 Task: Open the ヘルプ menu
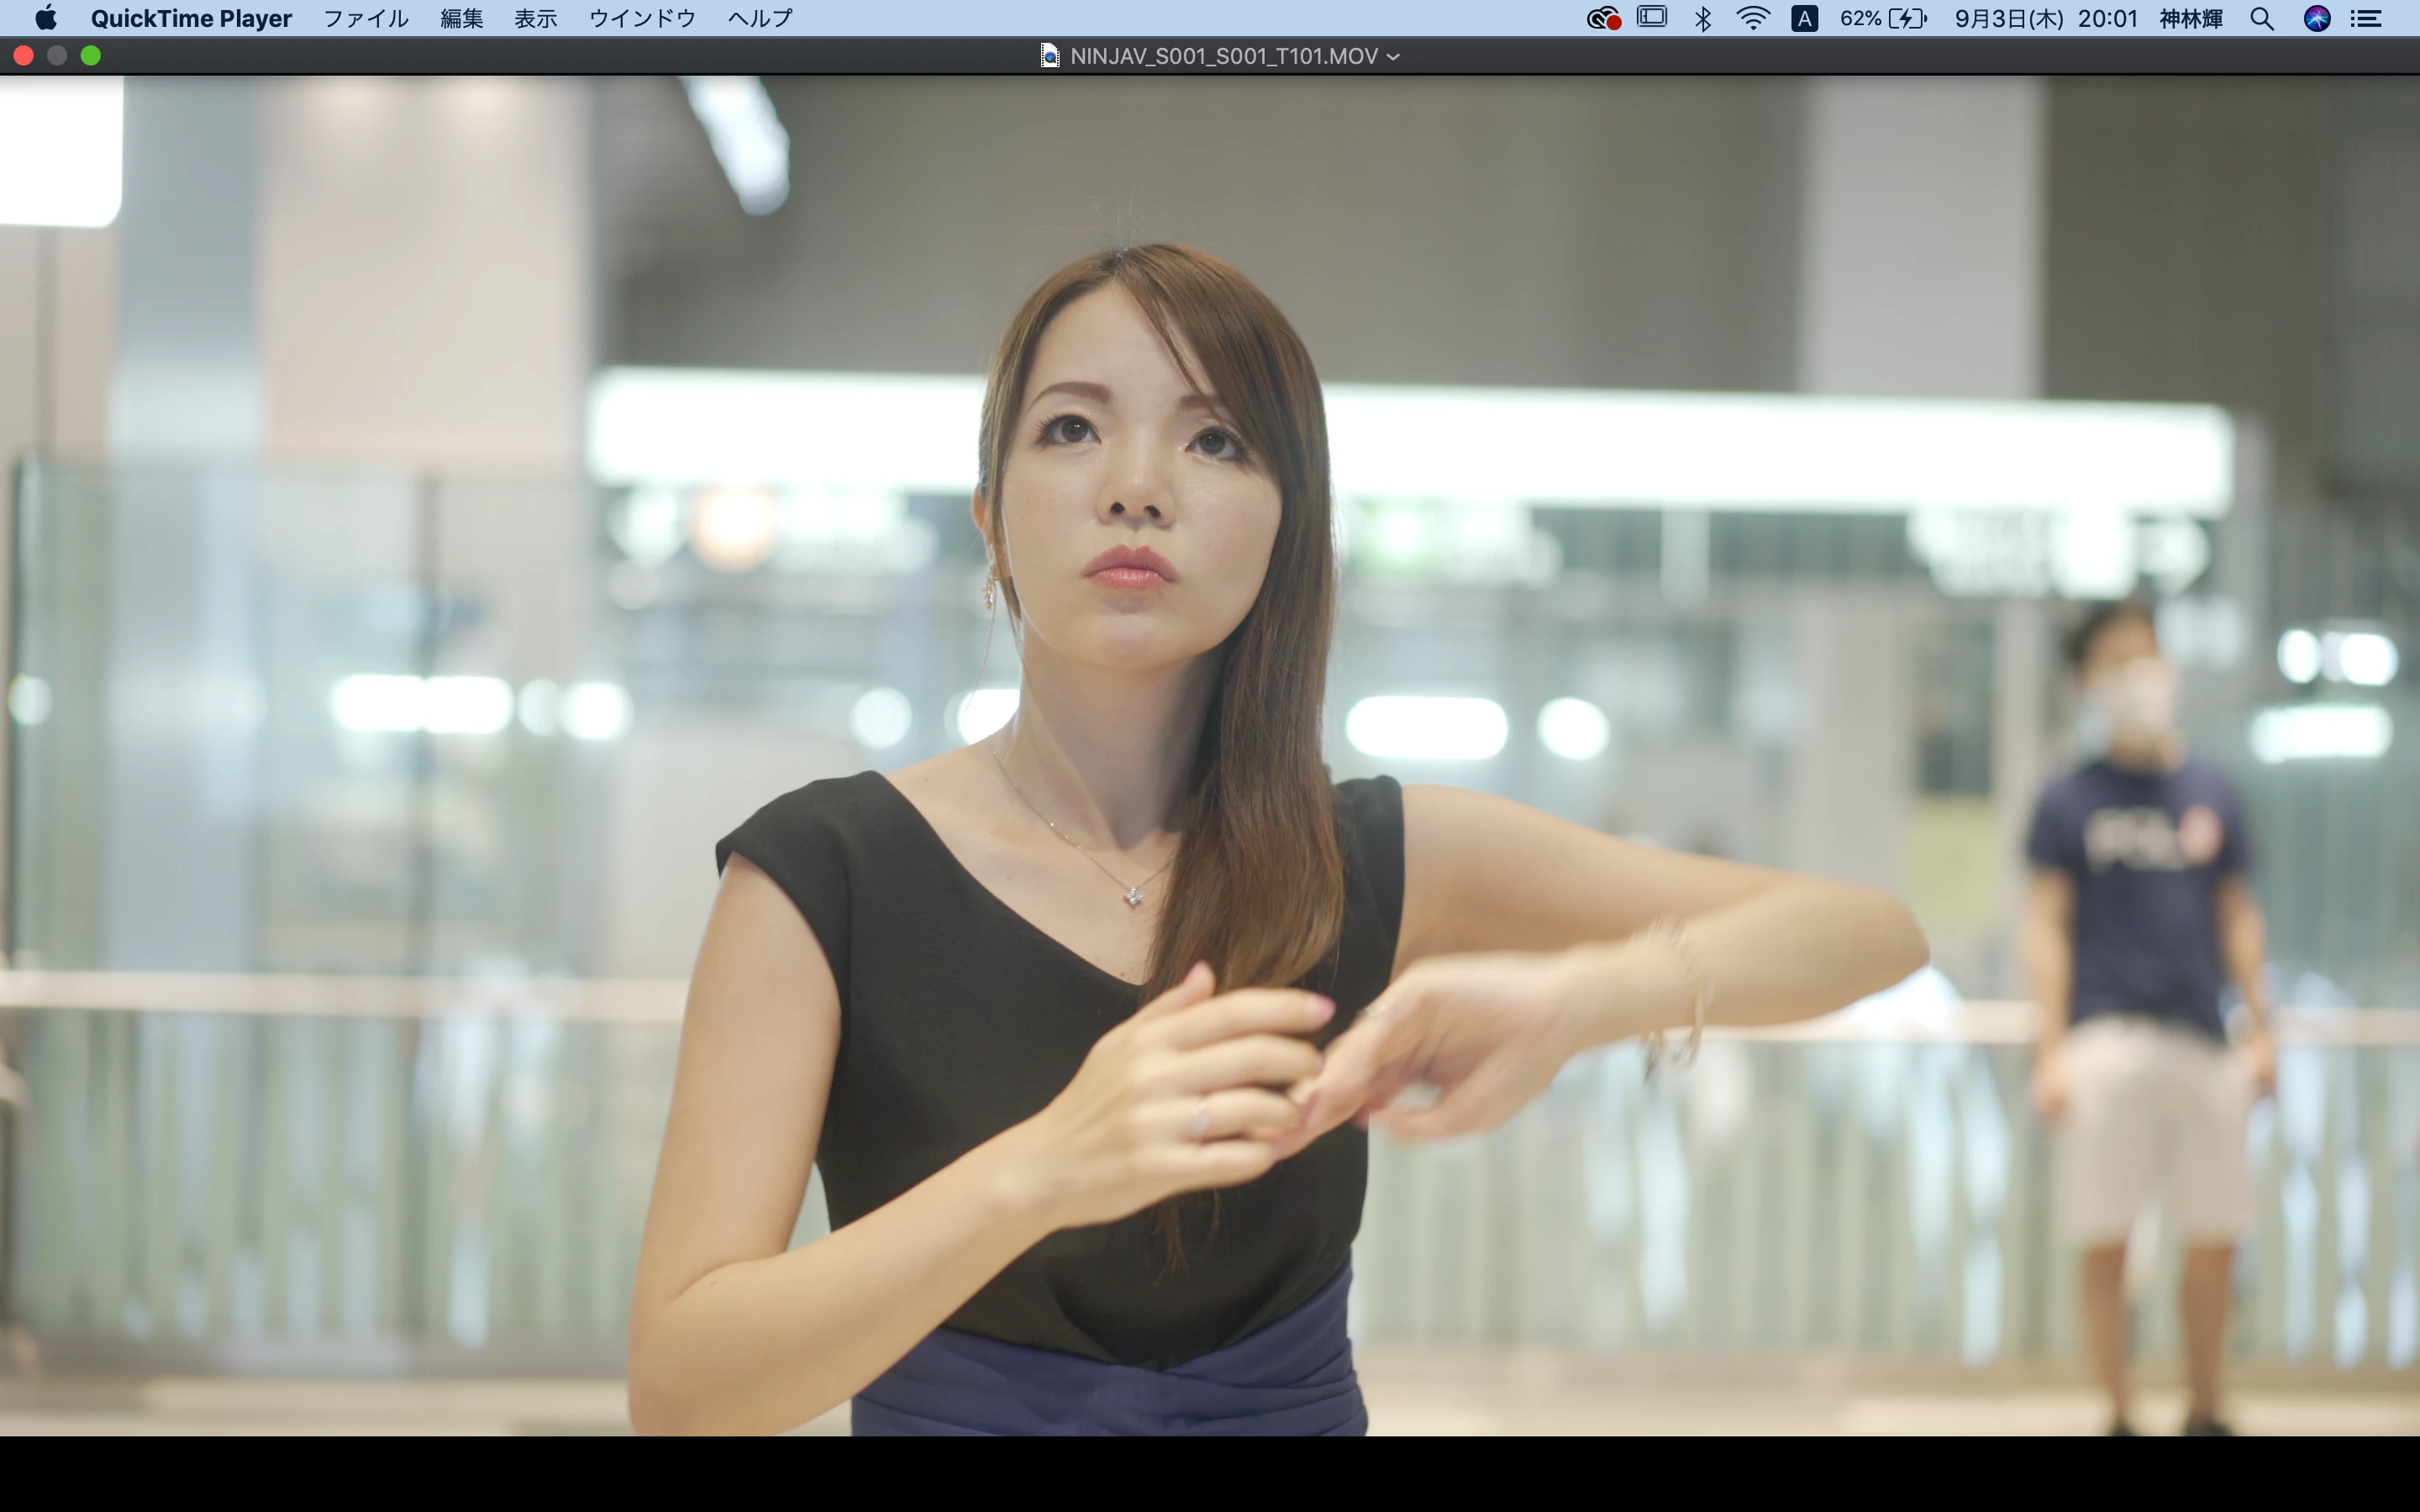point(760,18)
